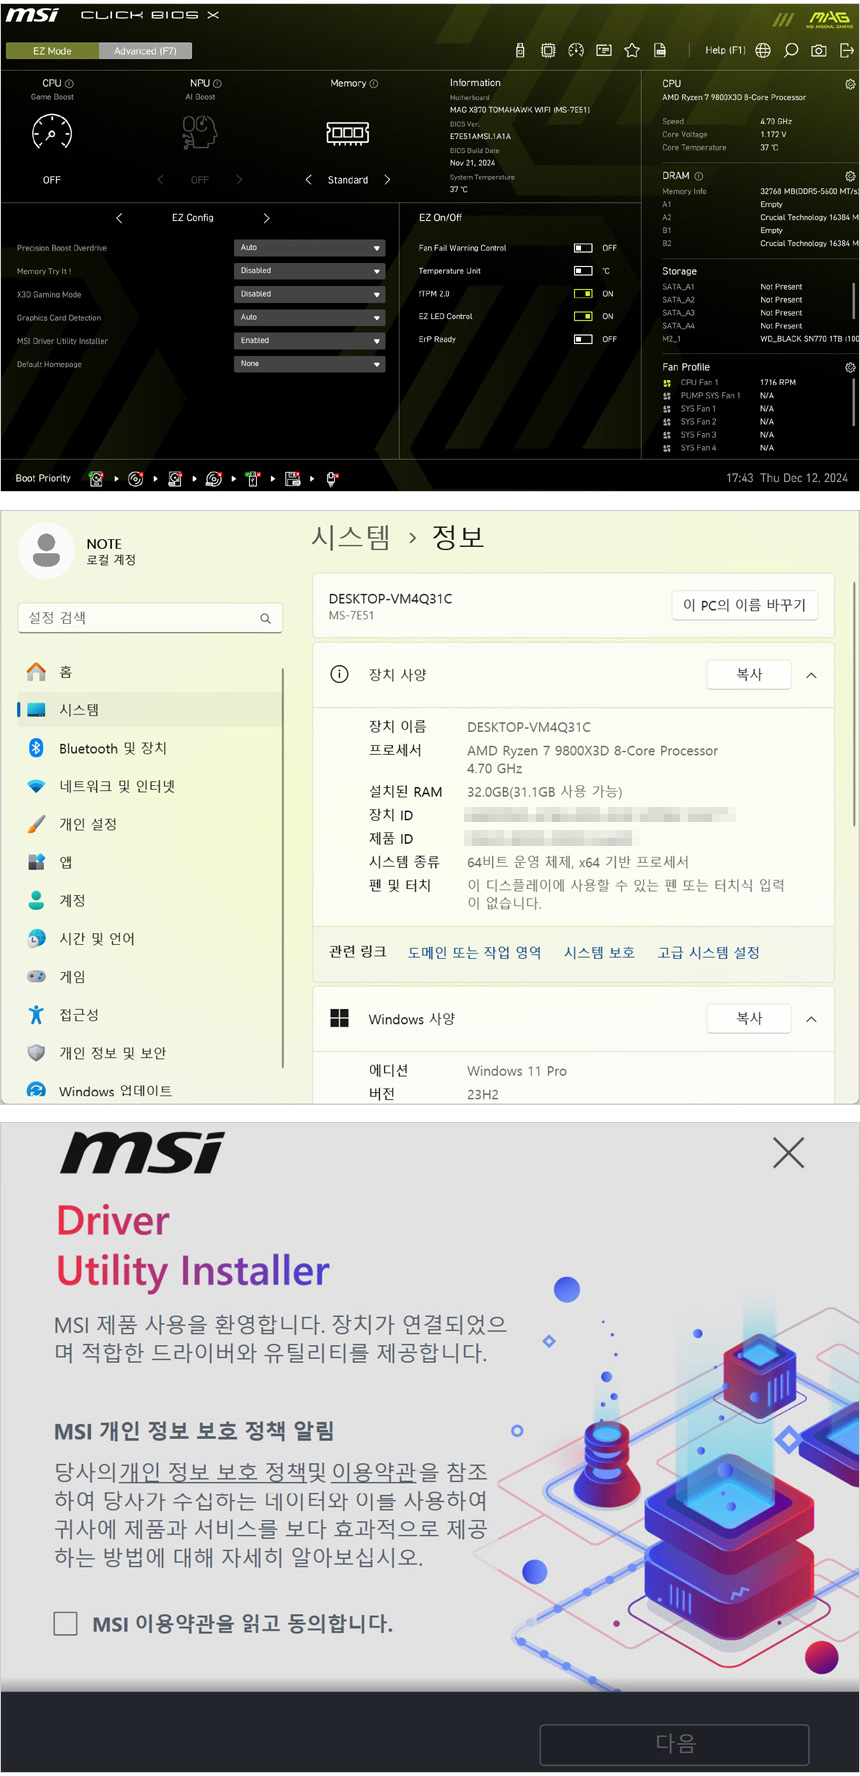Open the Precision Boost Overdrive dropdown
The image size is (860, 1776).
pyautogui.click(x=309, y=248)
